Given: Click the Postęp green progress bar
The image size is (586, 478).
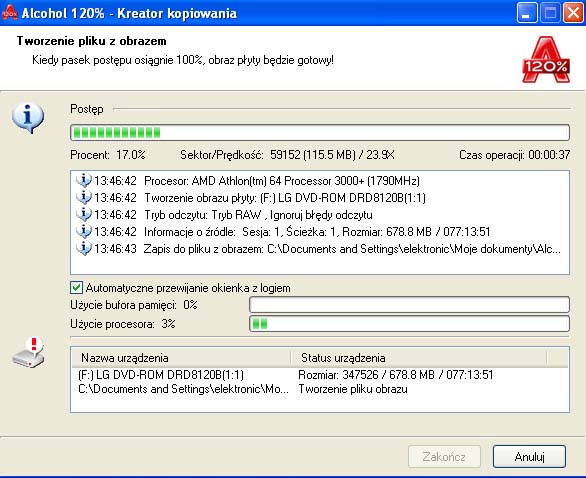Looking at the screenshot, I should pyautogui.click(x=320, y=133).
